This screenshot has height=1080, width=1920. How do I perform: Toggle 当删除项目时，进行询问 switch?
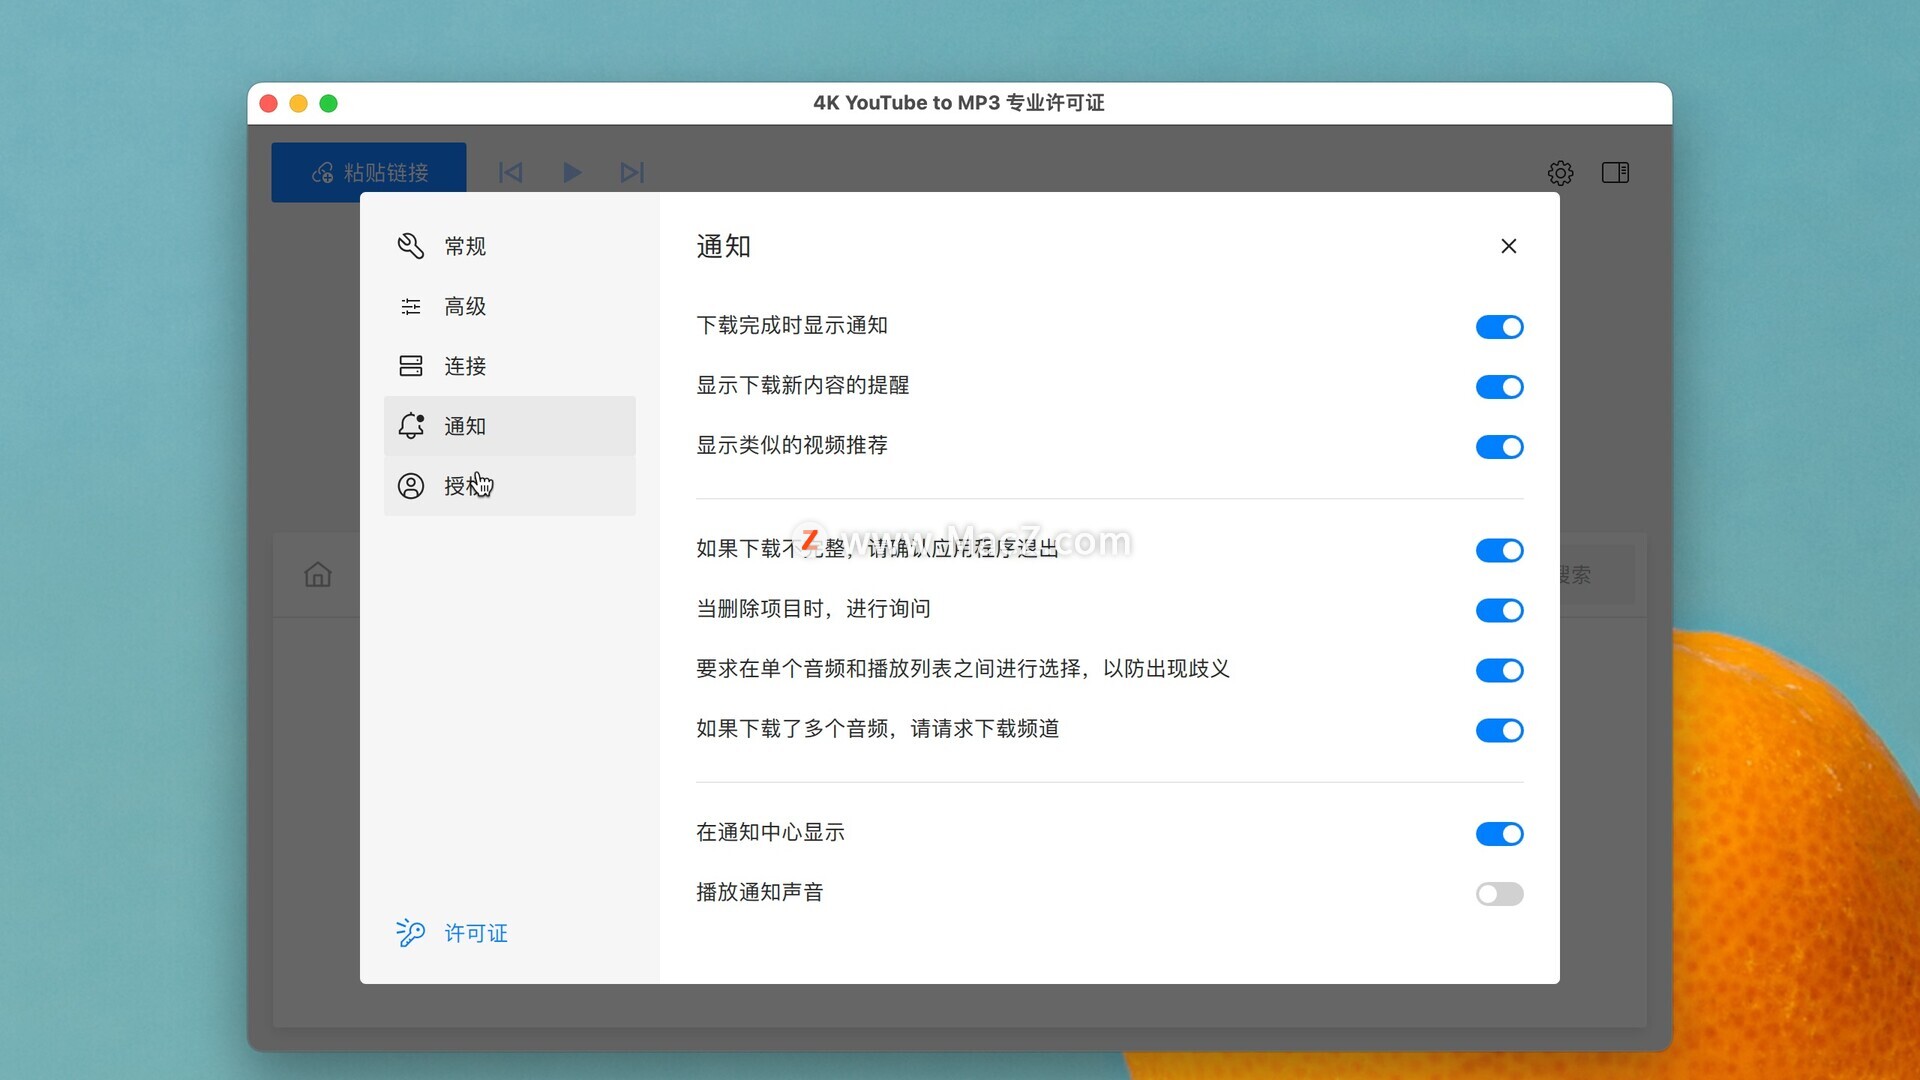click(1499, 610)
